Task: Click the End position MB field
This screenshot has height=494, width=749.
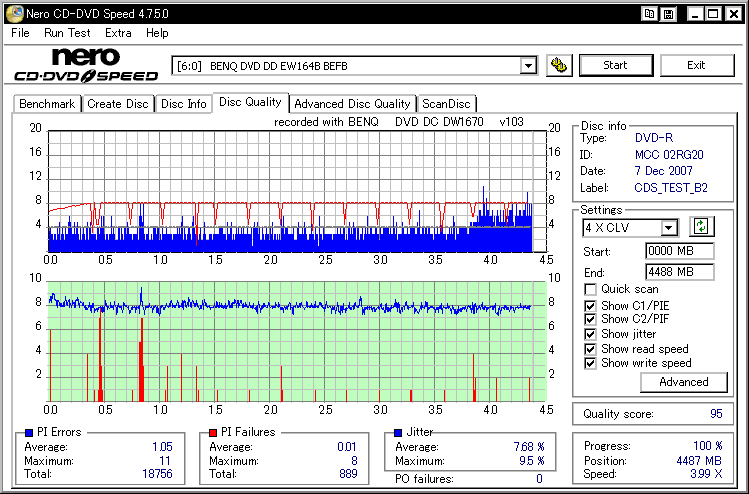Action: 679,271
